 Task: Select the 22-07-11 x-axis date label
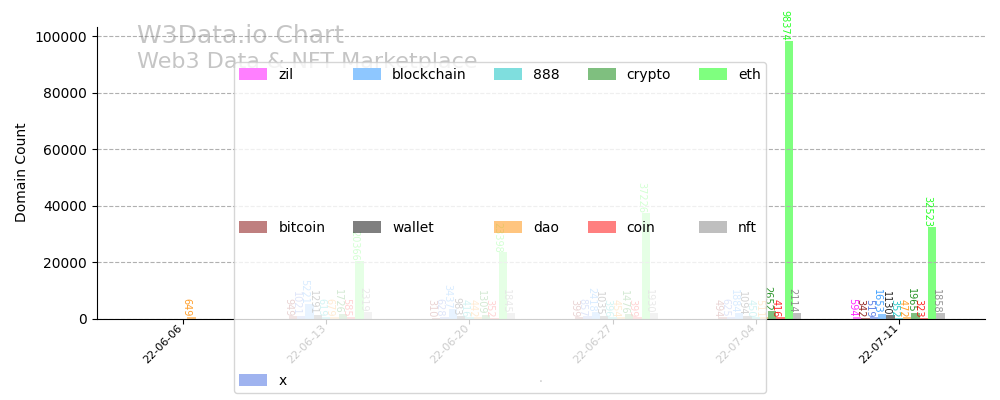pos(879,343)
